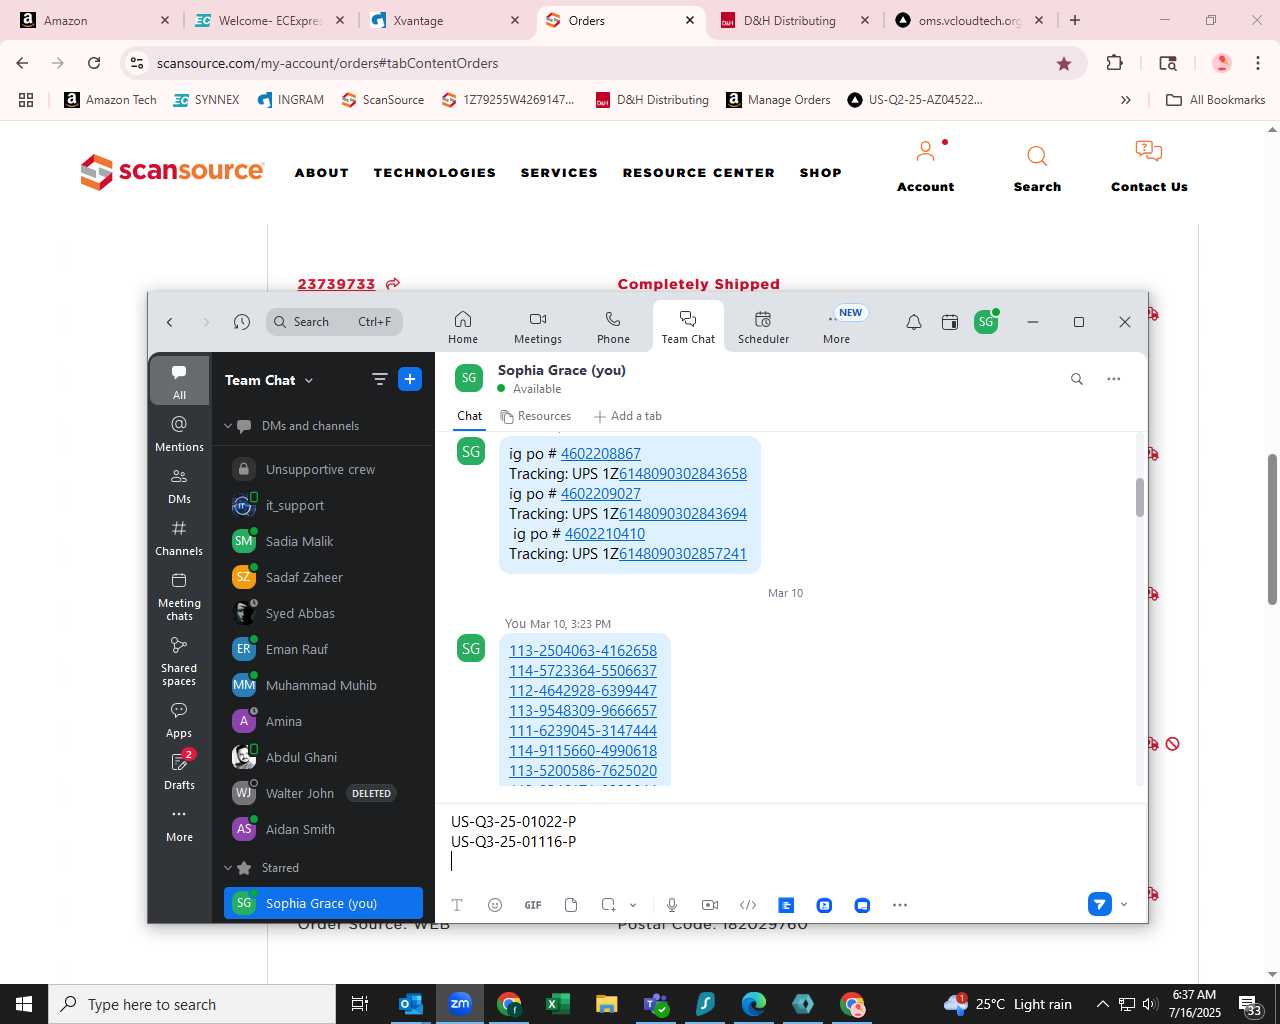Open Zoom history clock icon

tap(242, 322)
